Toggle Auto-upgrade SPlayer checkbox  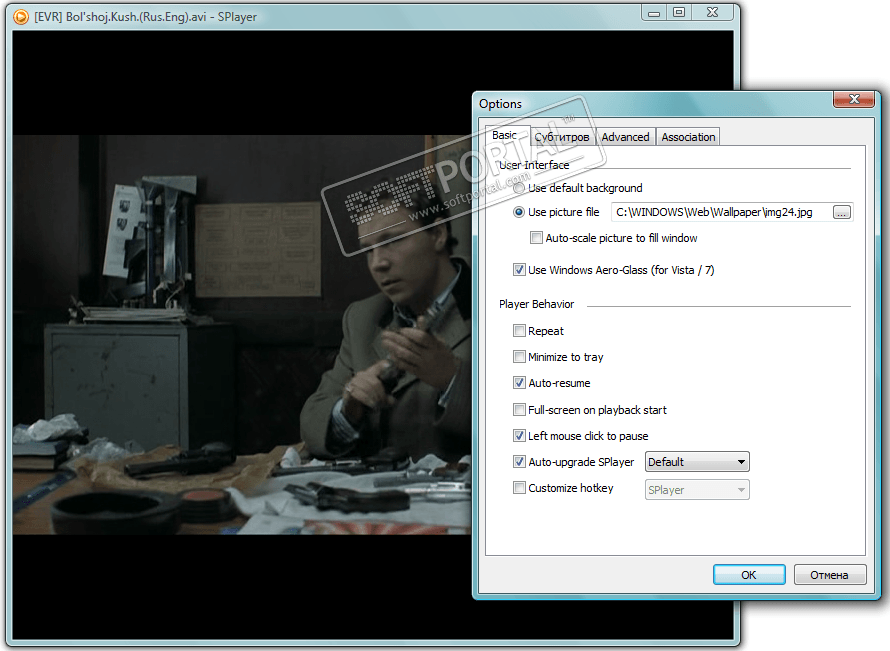pos(519,461)
